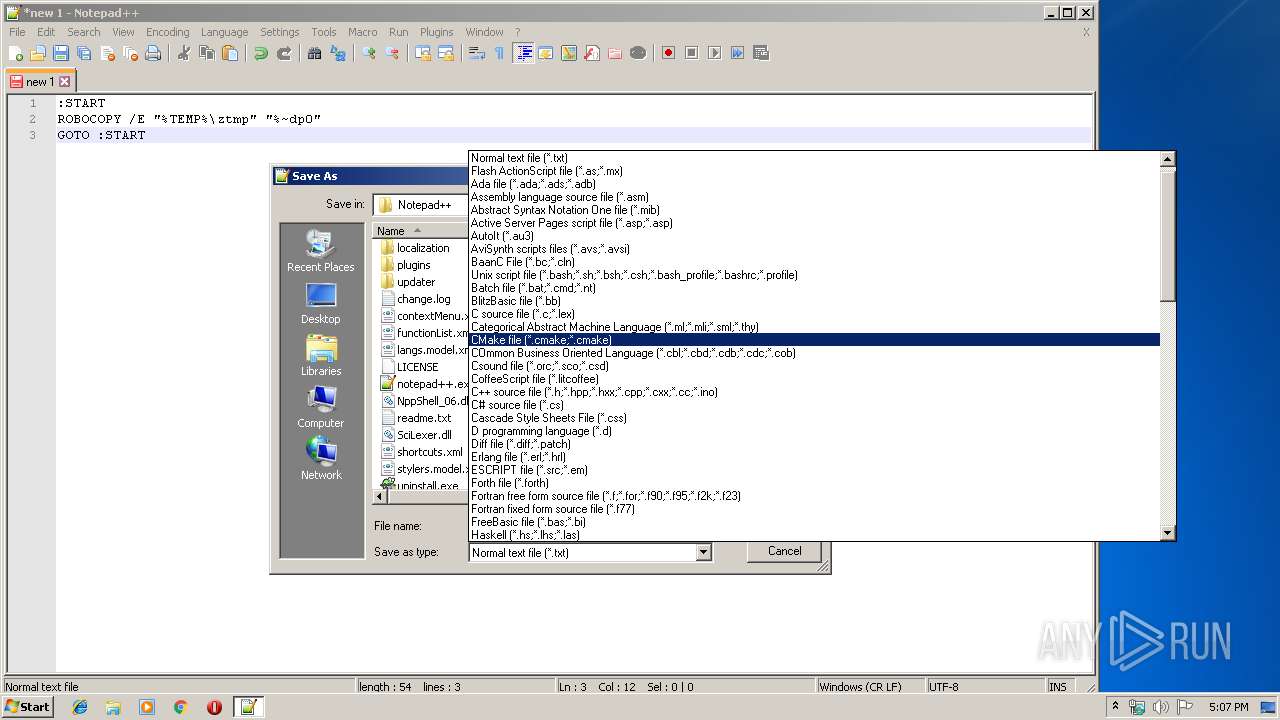Choose Haskell file type option

[x=814, y=535]
